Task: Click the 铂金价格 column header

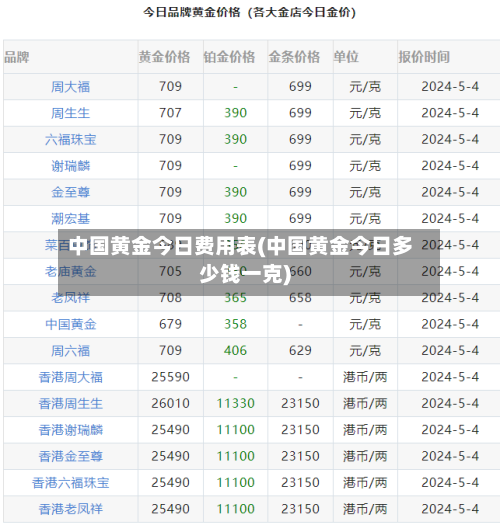Action: (x=229, y=57)
